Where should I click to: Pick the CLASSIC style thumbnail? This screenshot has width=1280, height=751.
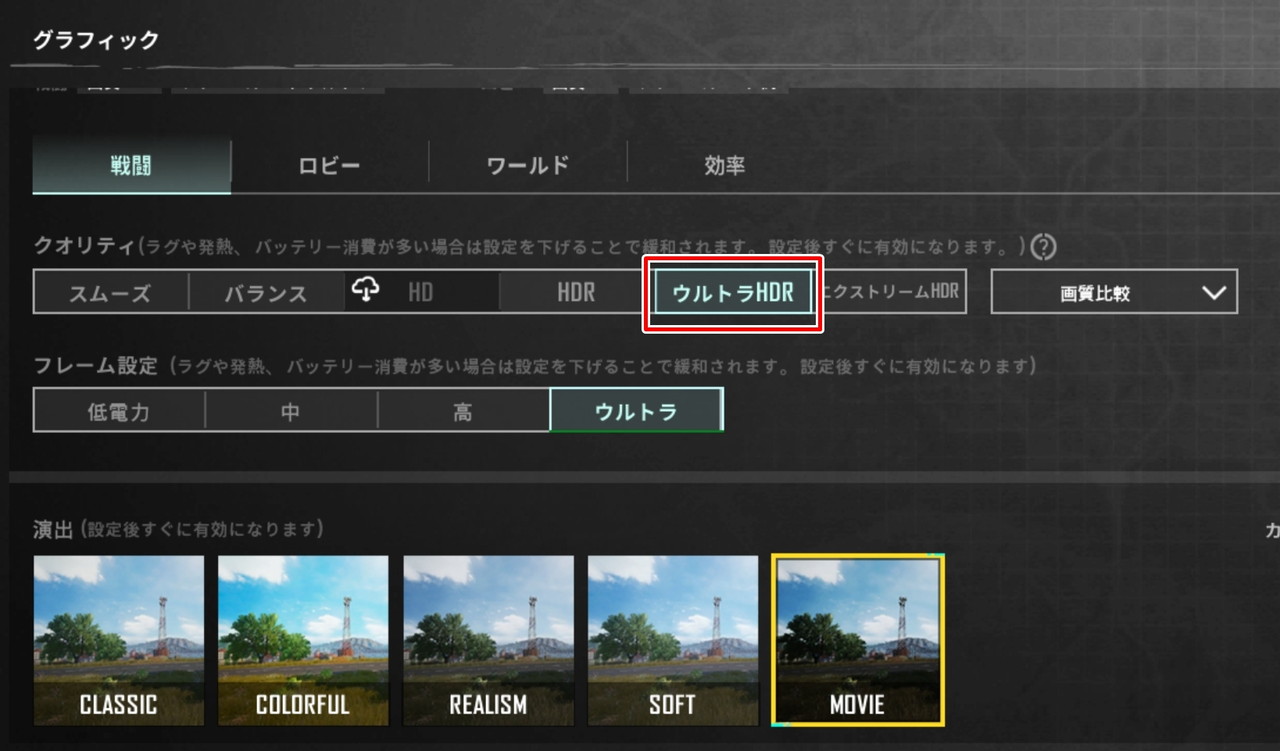pyautogui.click(x=119, y=640)
